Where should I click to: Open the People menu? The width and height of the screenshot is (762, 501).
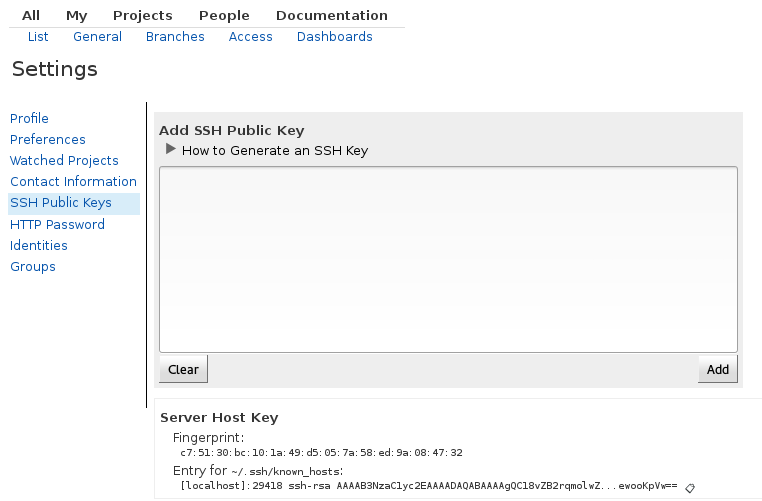coord(224,16)
